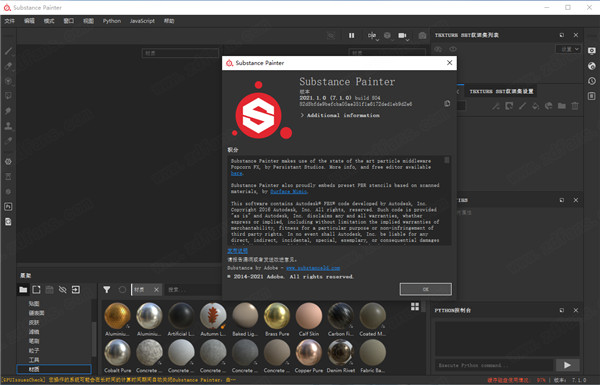
Task: Close the Texture Set list panel
Action: [576, 35]
